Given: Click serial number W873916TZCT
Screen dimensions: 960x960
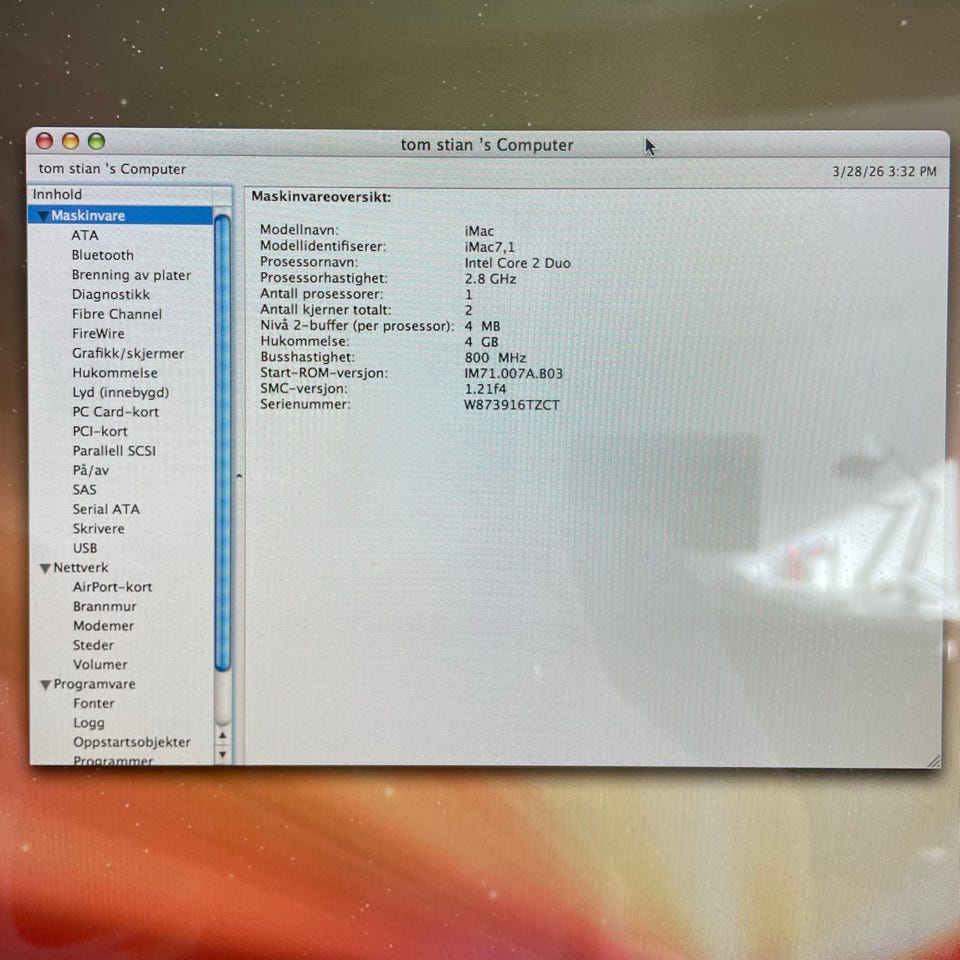Looking at the screenshot, I should click(x=512, y=405).
